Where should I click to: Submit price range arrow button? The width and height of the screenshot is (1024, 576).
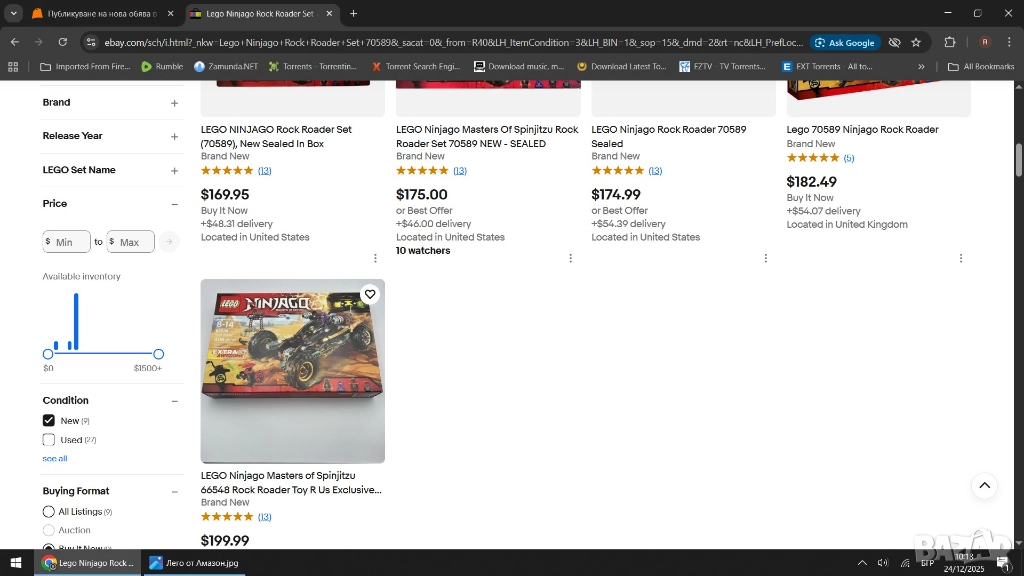click(x=169, y=242)
